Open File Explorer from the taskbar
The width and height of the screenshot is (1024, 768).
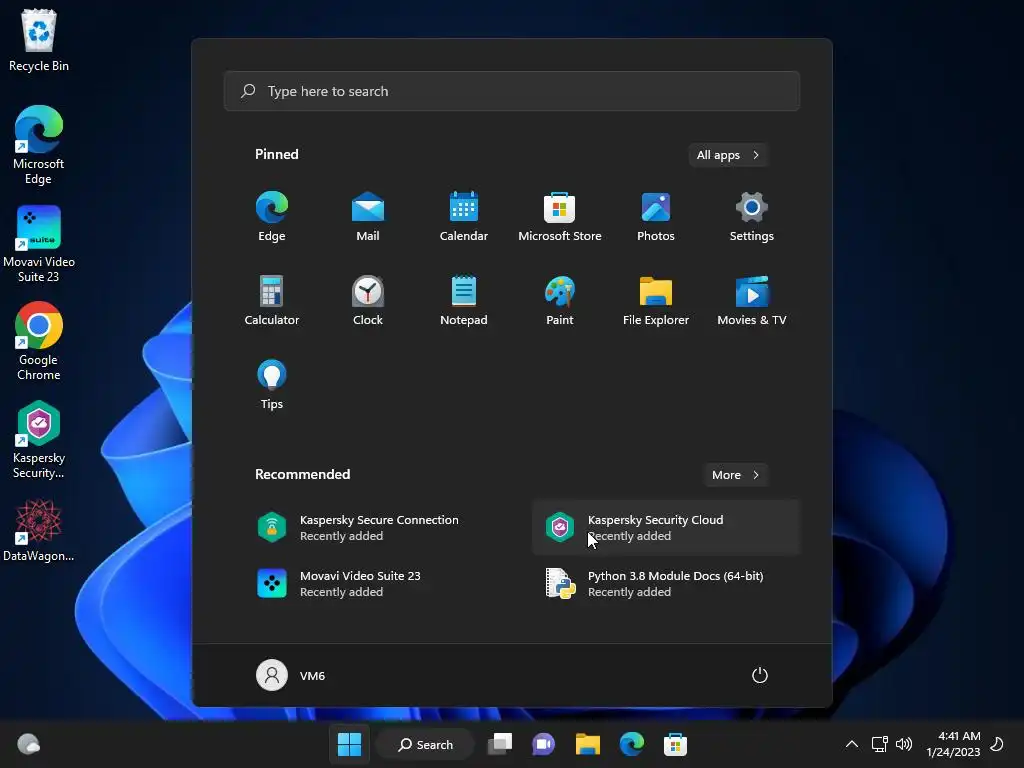588,744
